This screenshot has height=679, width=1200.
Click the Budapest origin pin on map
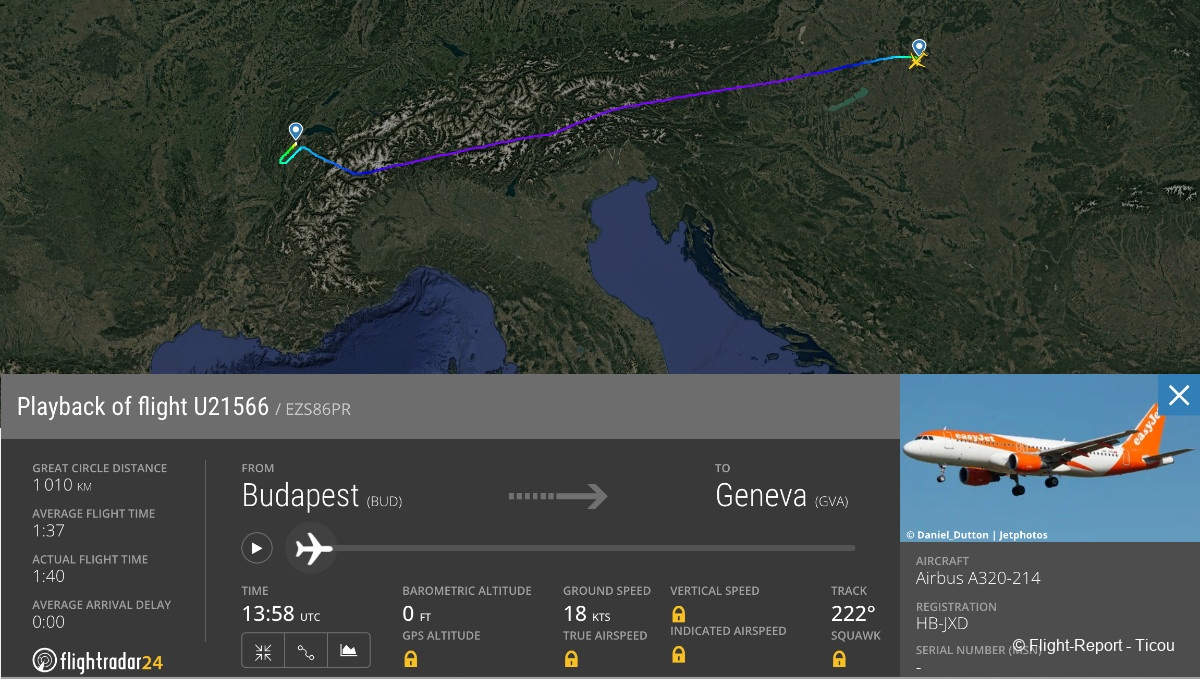click(x=919, y=46)
